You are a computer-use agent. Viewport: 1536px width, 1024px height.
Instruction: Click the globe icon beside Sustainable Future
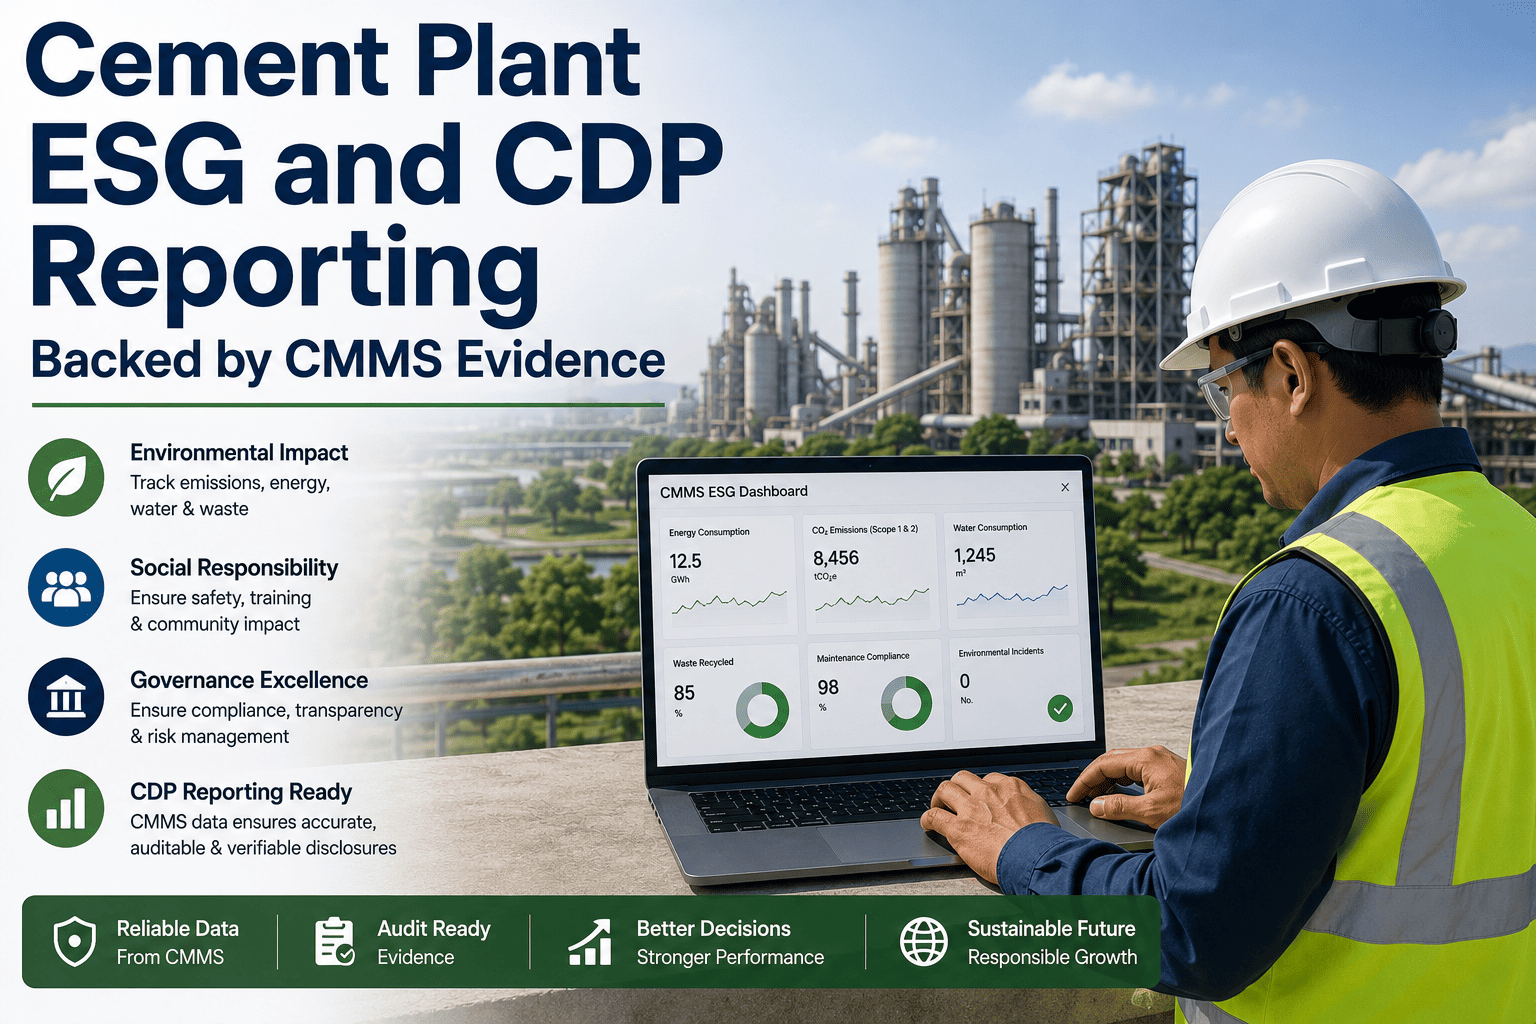[924, 942]
